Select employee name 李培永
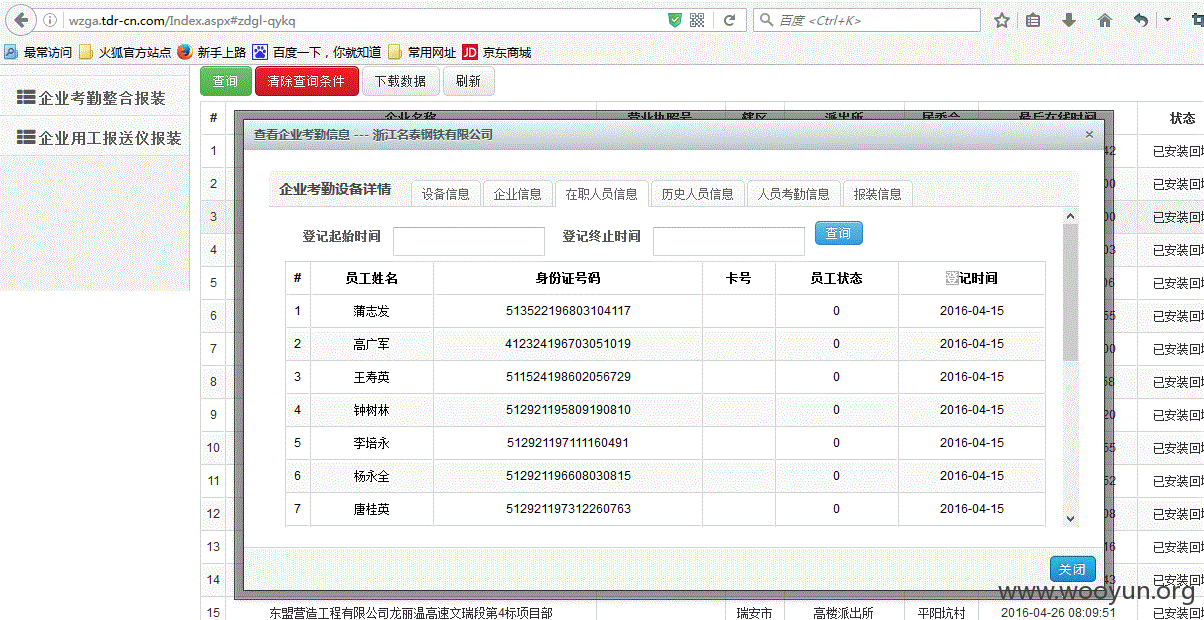1204x620 pixels. [372, 443]
